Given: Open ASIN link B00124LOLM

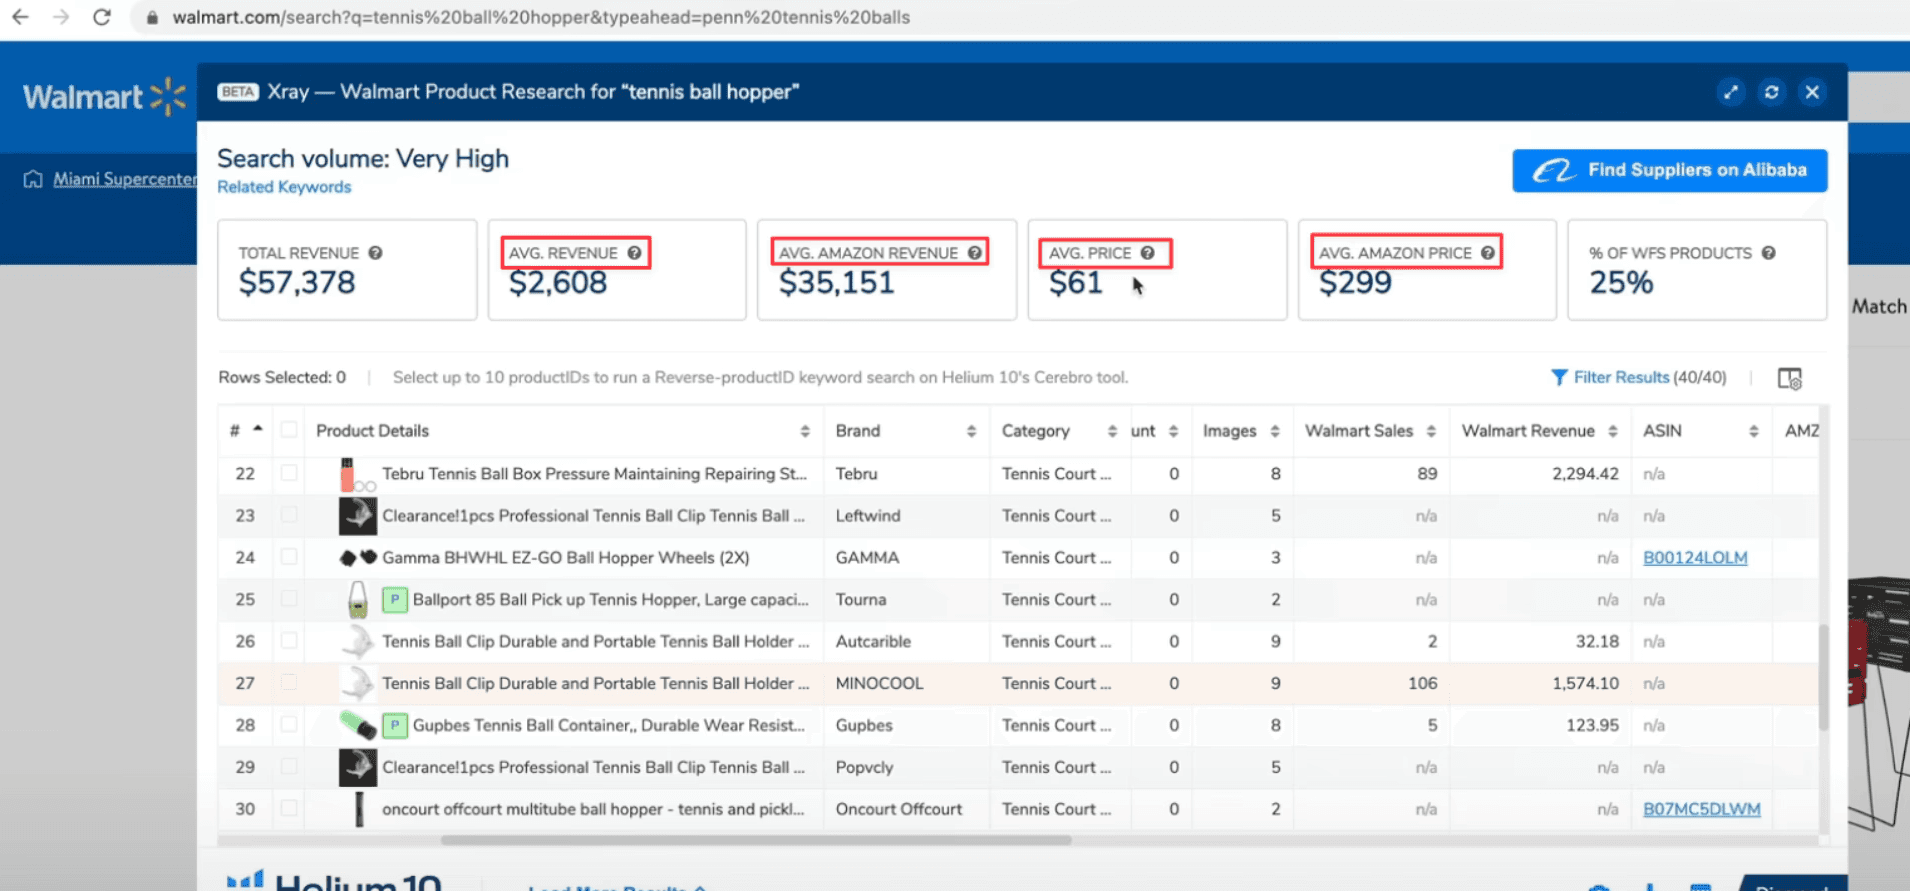Looking at the screenshot, I should [1695, 557].
